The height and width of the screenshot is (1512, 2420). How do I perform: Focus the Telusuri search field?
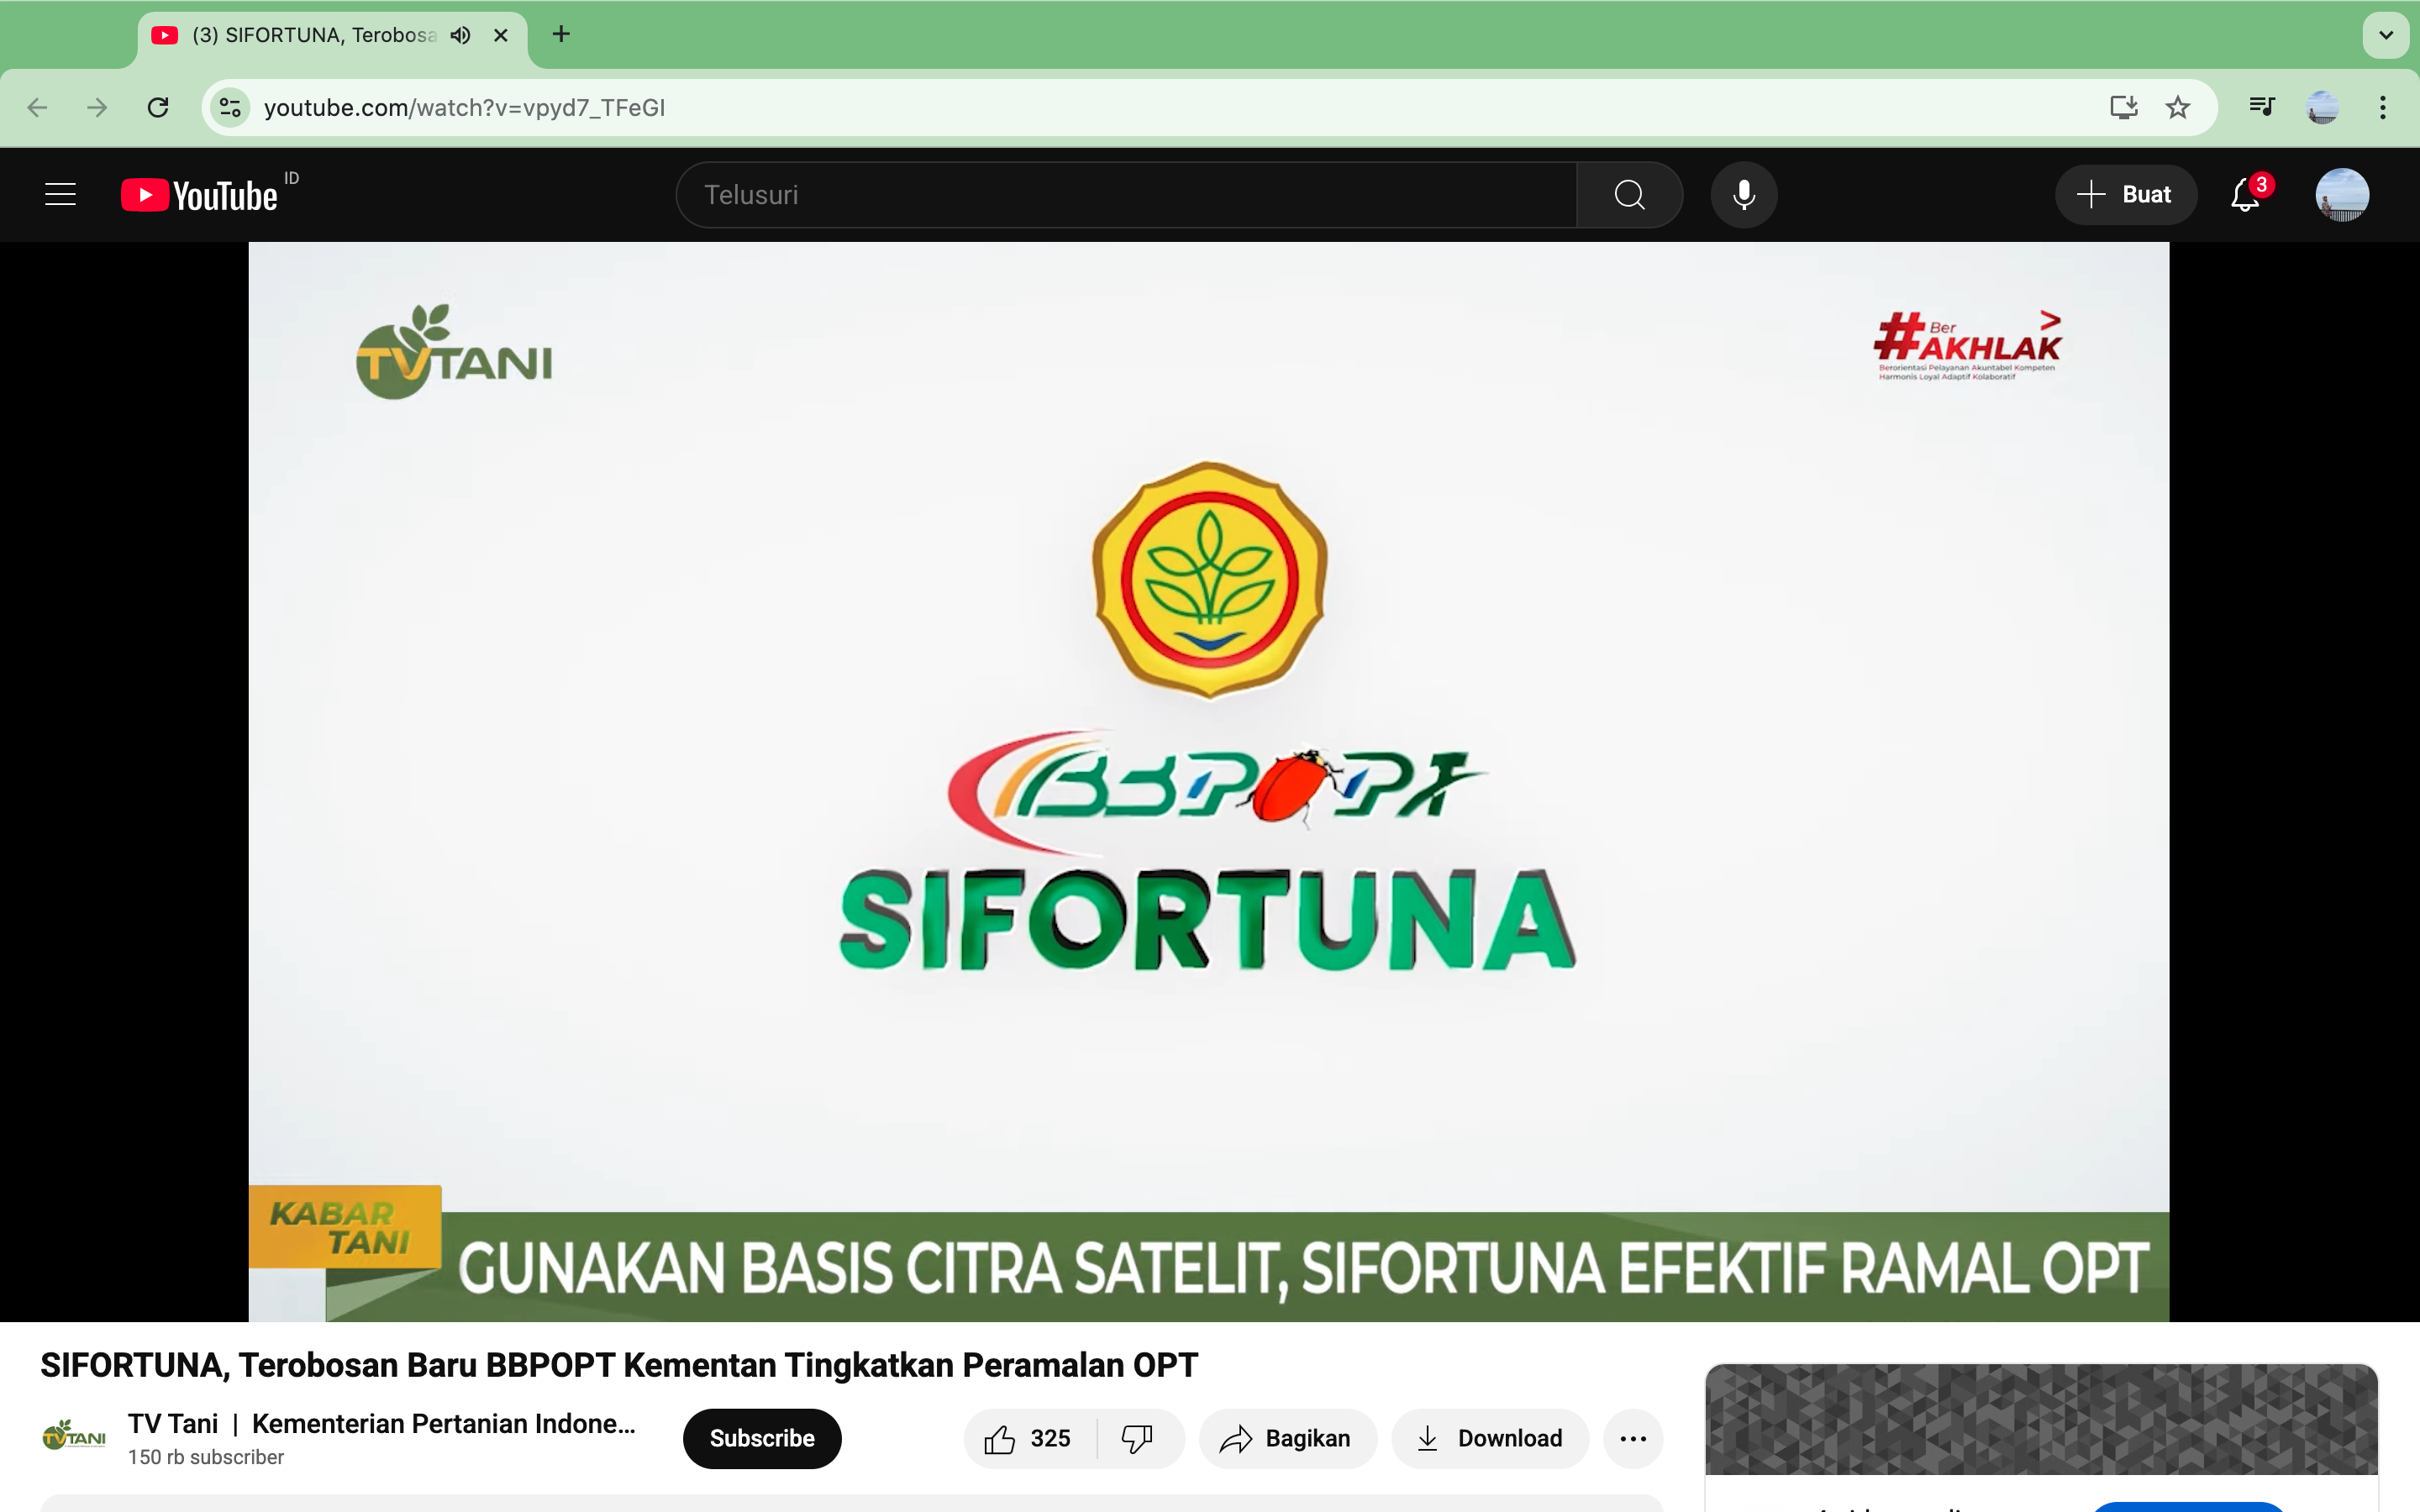click(1127, 195)
